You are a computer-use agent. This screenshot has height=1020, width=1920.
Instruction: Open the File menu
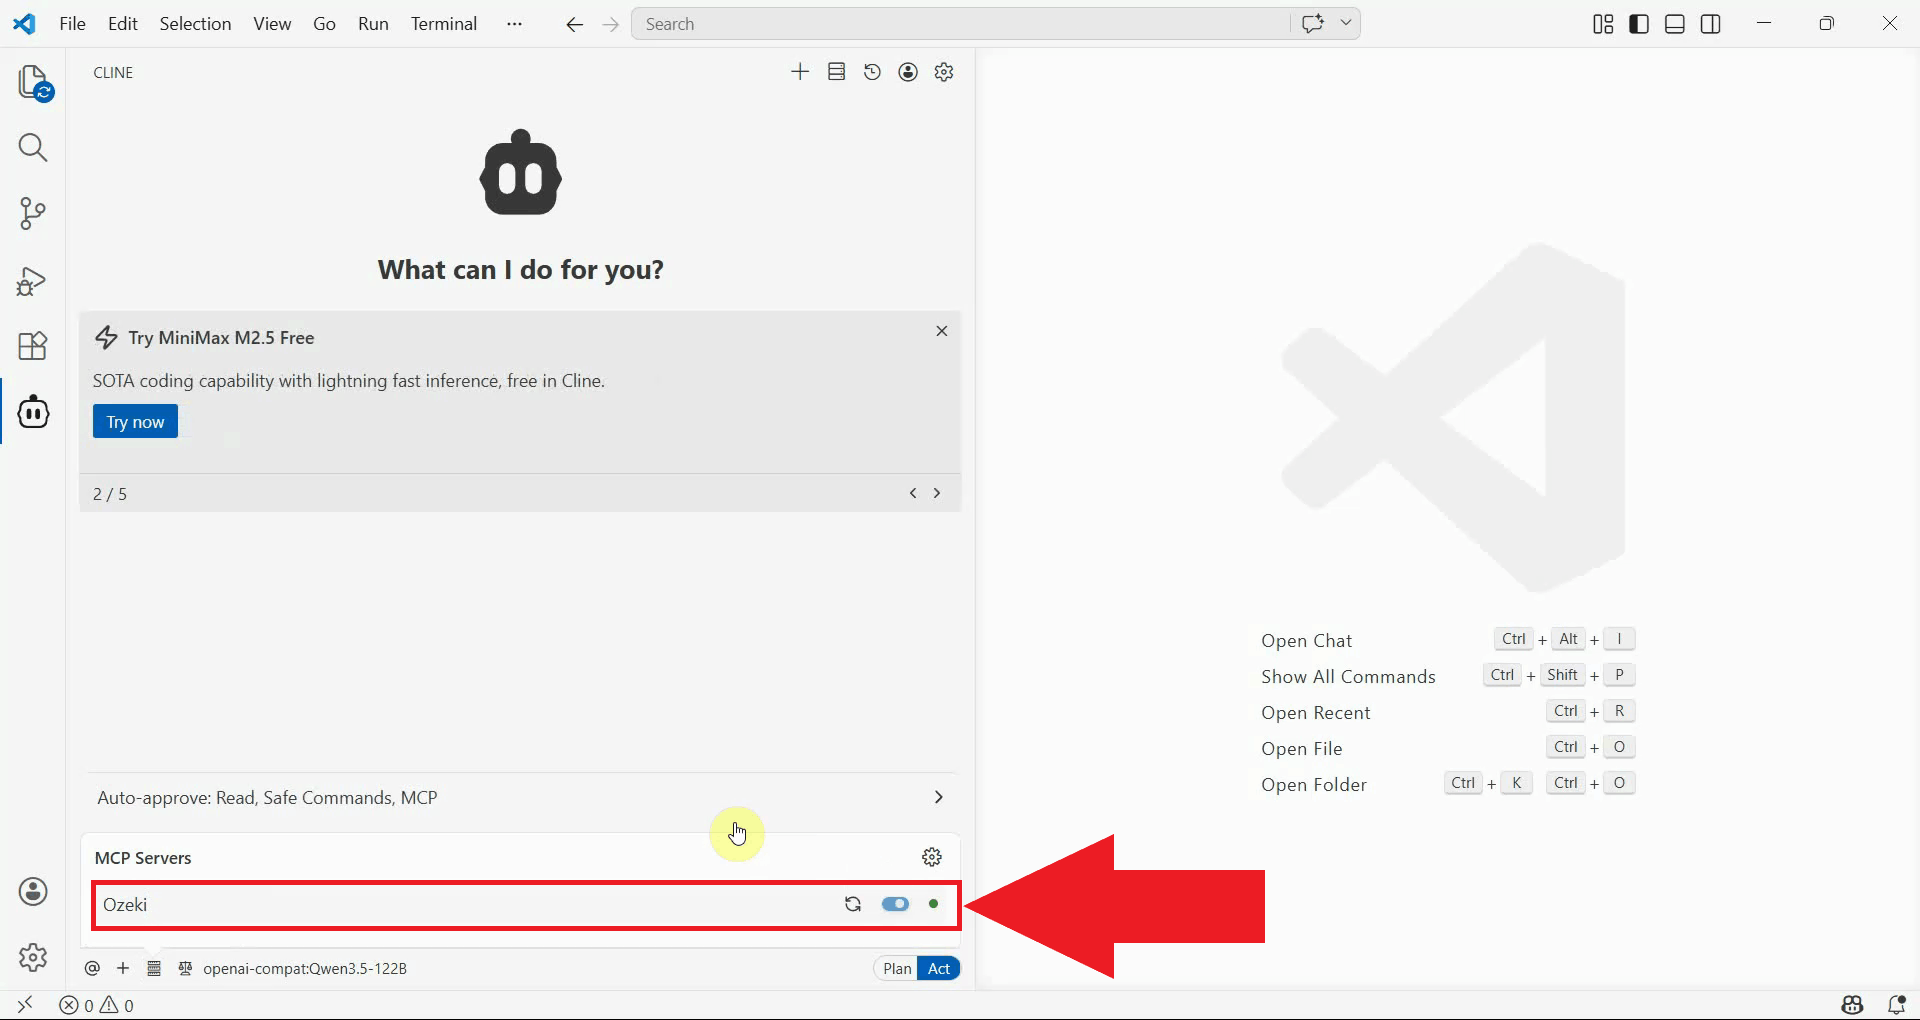tap(72, 24)
